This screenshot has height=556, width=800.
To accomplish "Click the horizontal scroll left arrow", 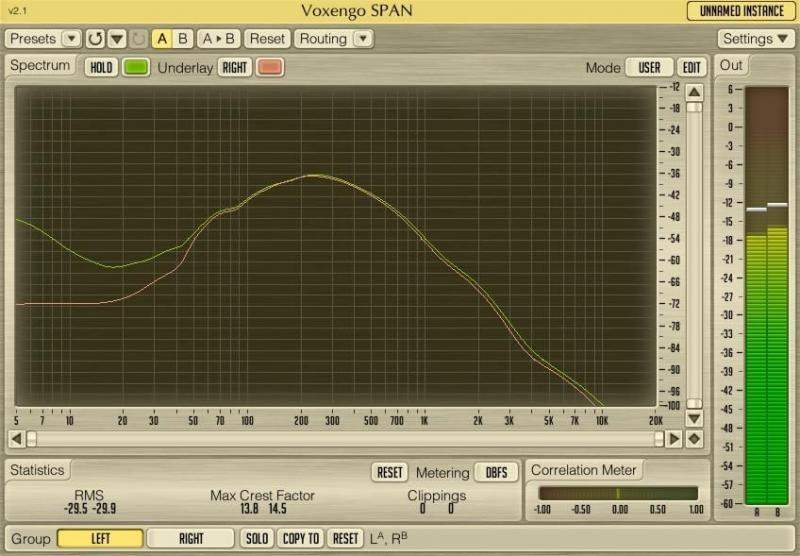I will (x=16, y=439).
